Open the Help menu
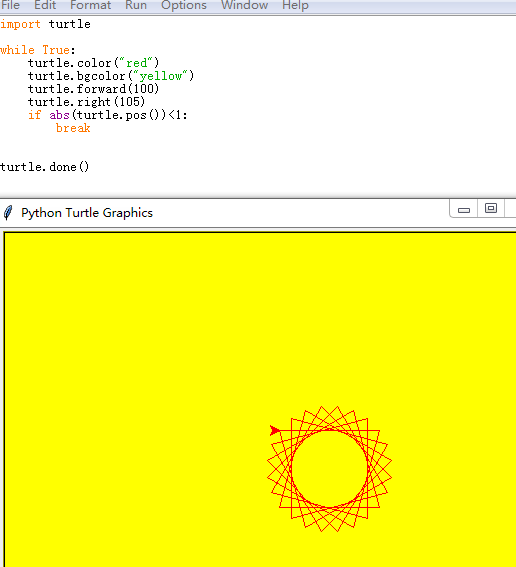This screenshot has height=567, width=516. [295, 5]
